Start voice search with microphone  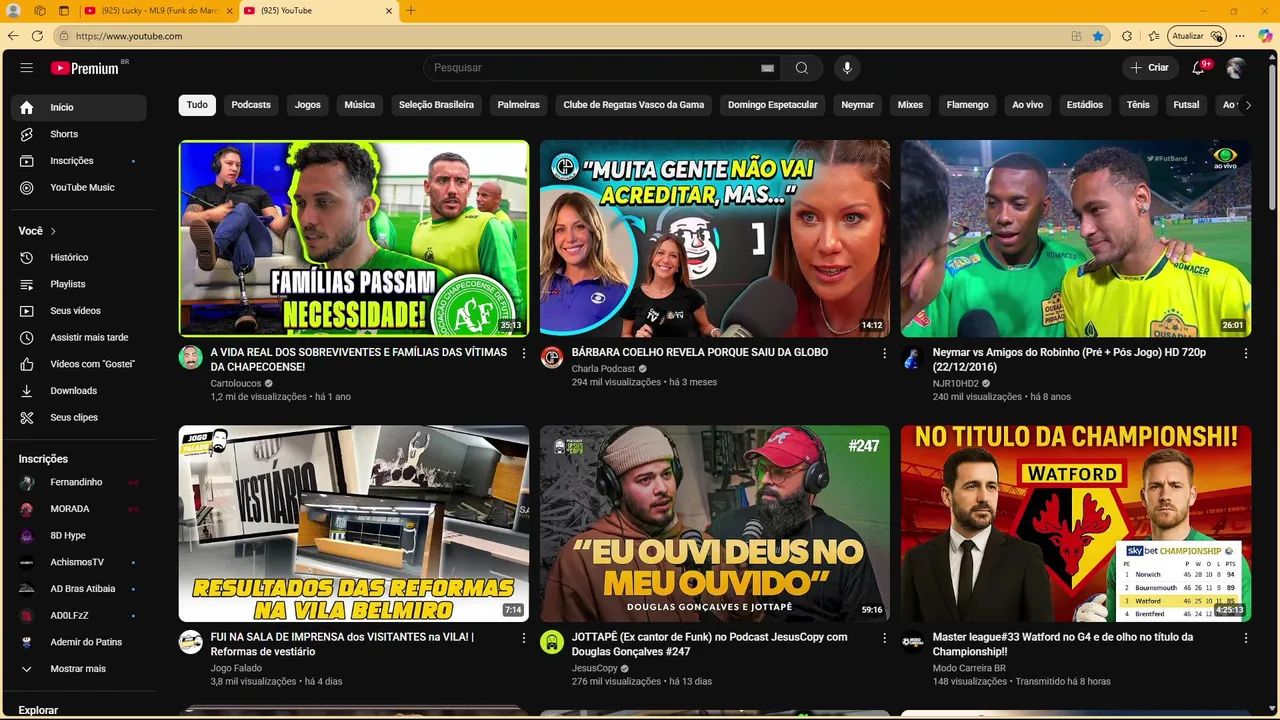[847, 68]
